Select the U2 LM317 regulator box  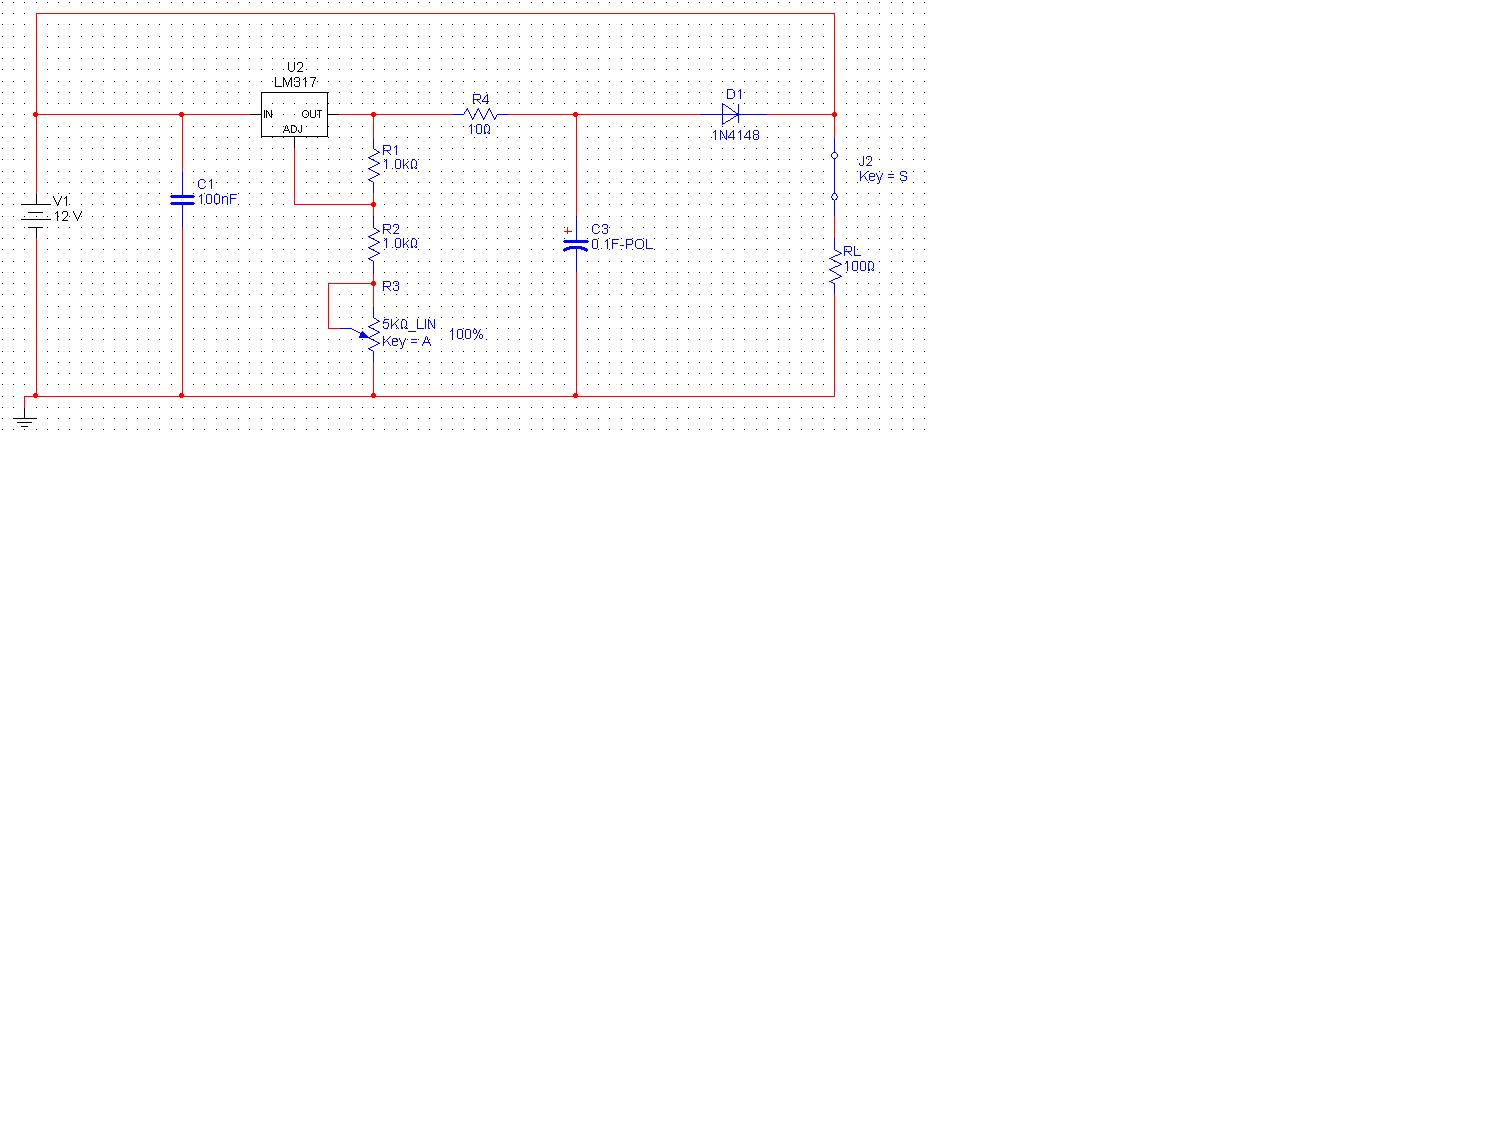click(x=295, y=114)
